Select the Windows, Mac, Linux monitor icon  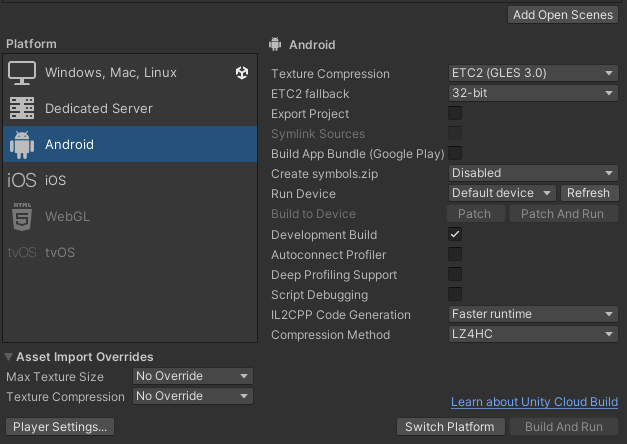tap(22, 73)
